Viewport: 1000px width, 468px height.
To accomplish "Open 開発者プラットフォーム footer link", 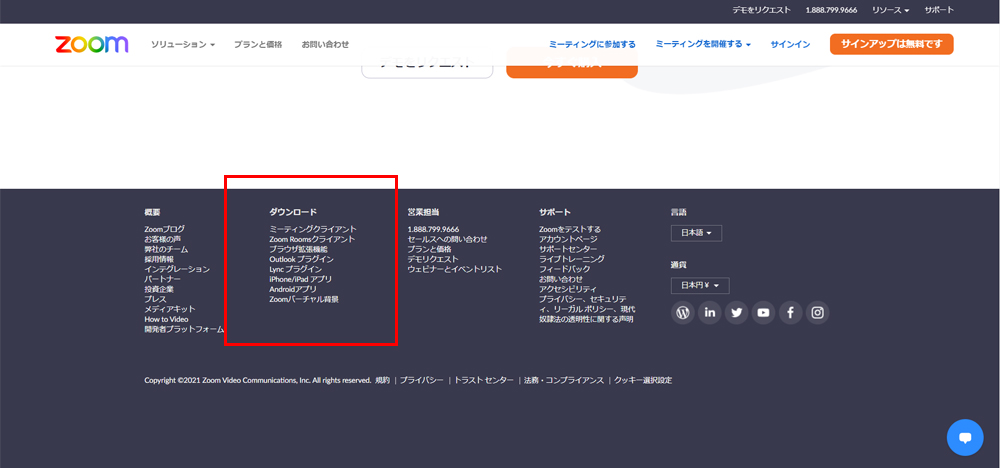I will [x=184, y=329].
